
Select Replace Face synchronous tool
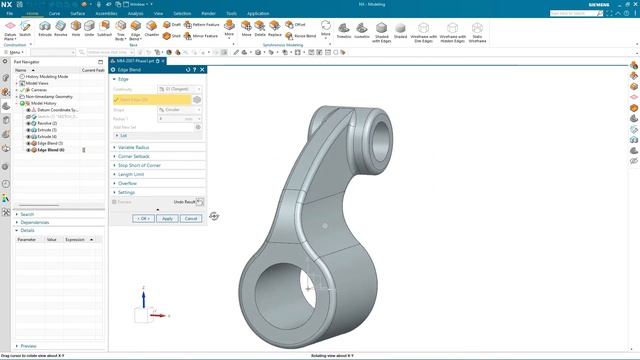coord(275,29)
